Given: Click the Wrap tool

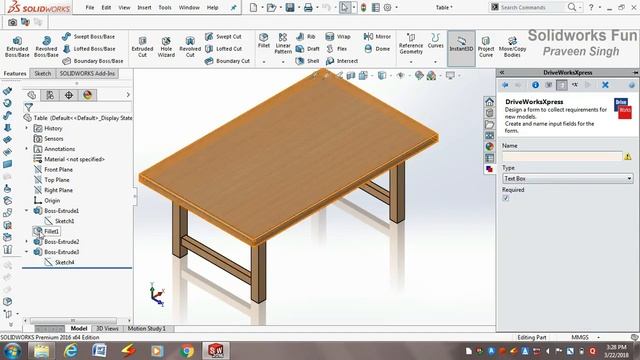Looking at the screenshot, I should pos(338,37).
